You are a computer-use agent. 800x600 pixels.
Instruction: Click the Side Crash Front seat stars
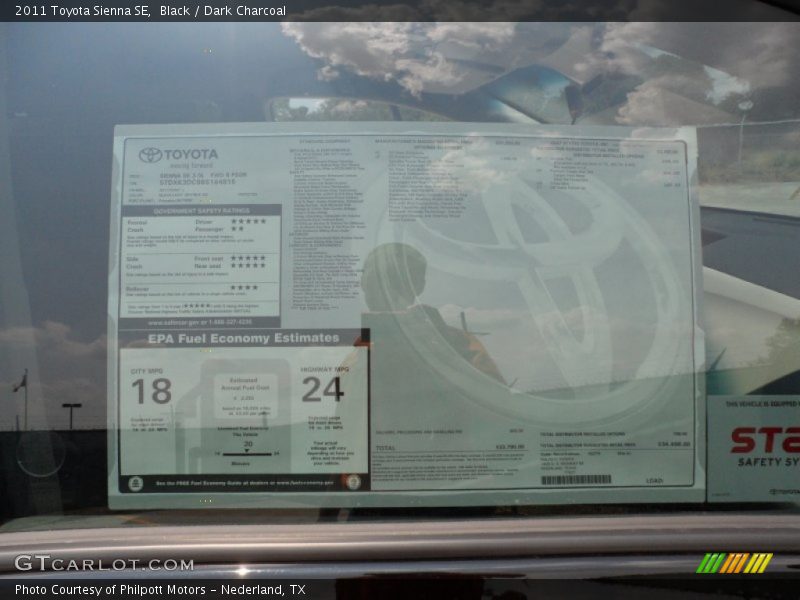[248, 258]
